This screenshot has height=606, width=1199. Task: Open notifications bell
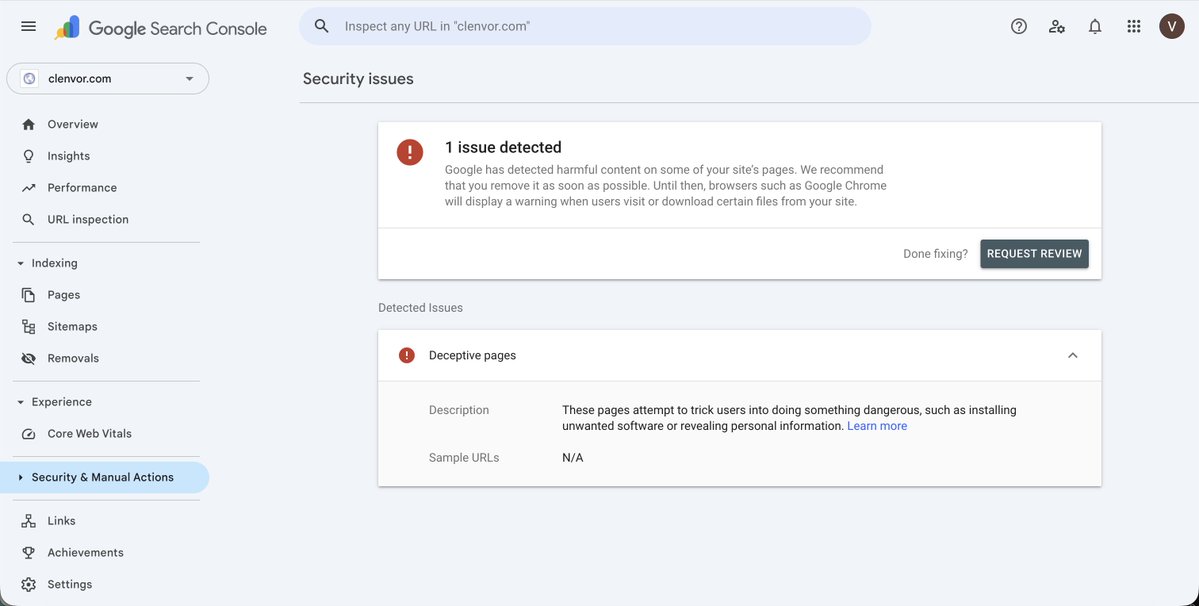click(1095, 26)
